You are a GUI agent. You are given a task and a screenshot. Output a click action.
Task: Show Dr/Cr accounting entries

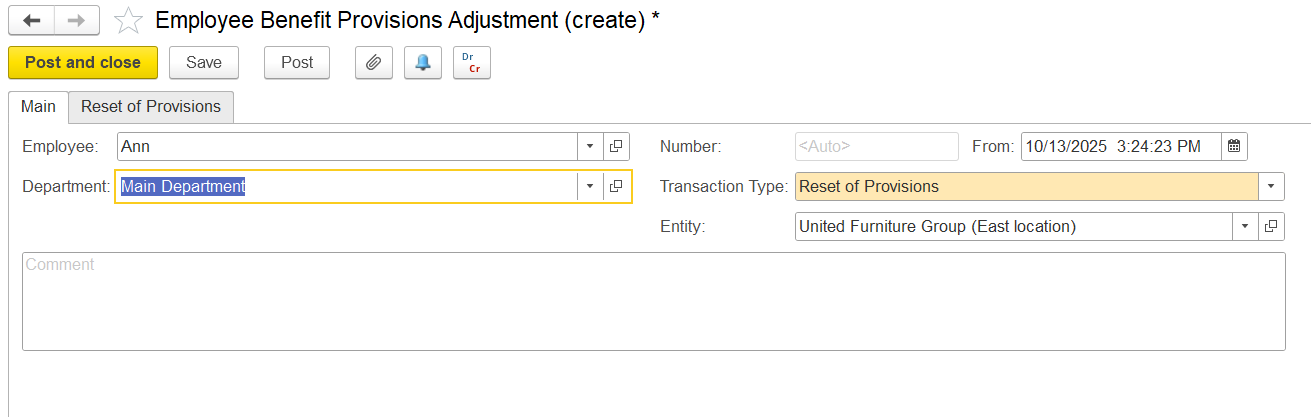click(x=472, y=62)
